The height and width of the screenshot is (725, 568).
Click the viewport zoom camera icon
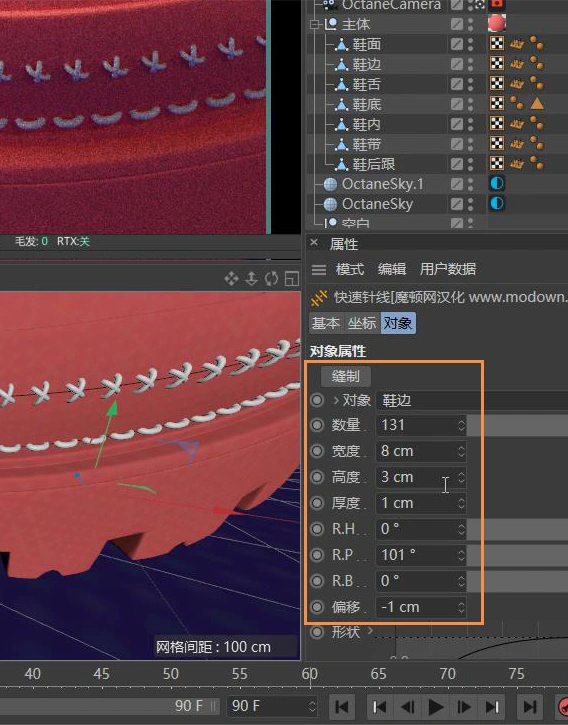pyautogui.click(x=251, y=278)
